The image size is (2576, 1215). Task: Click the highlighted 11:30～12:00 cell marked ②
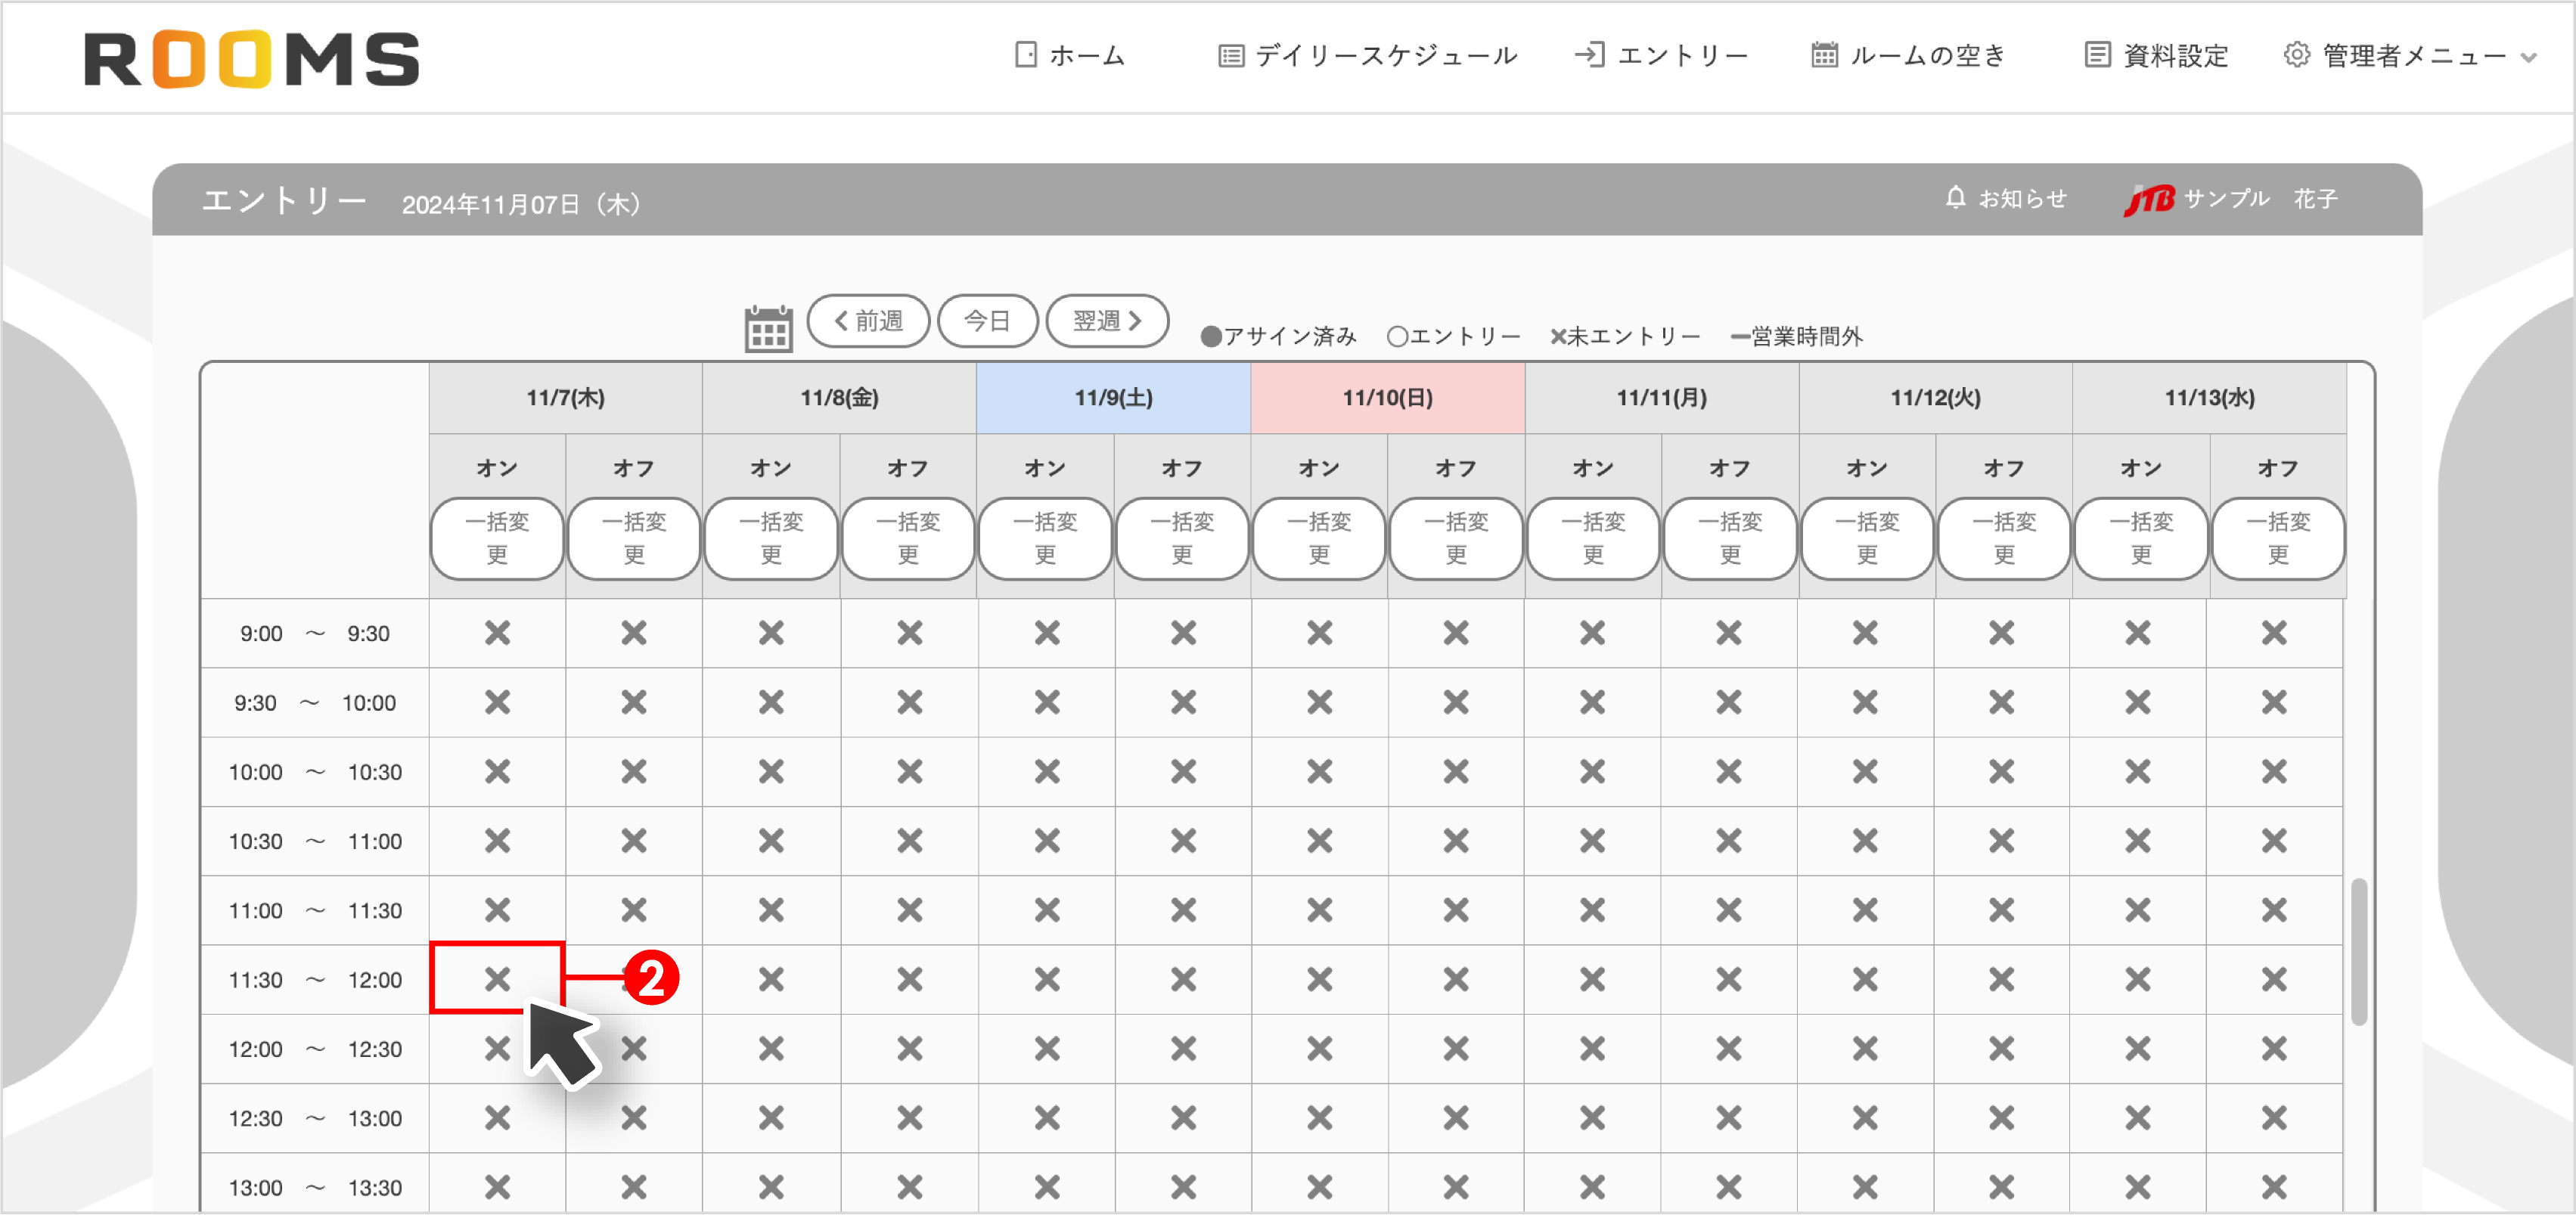pos(496,979)
